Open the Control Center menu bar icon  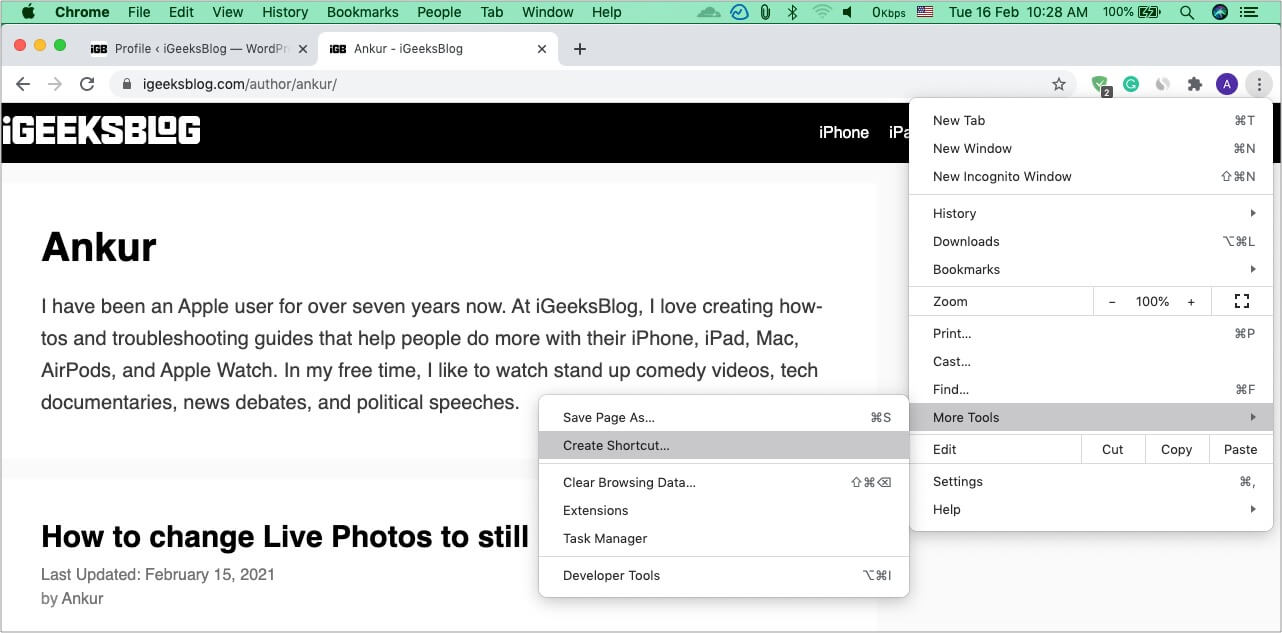pyautogui.click(x=1250, y=12)
